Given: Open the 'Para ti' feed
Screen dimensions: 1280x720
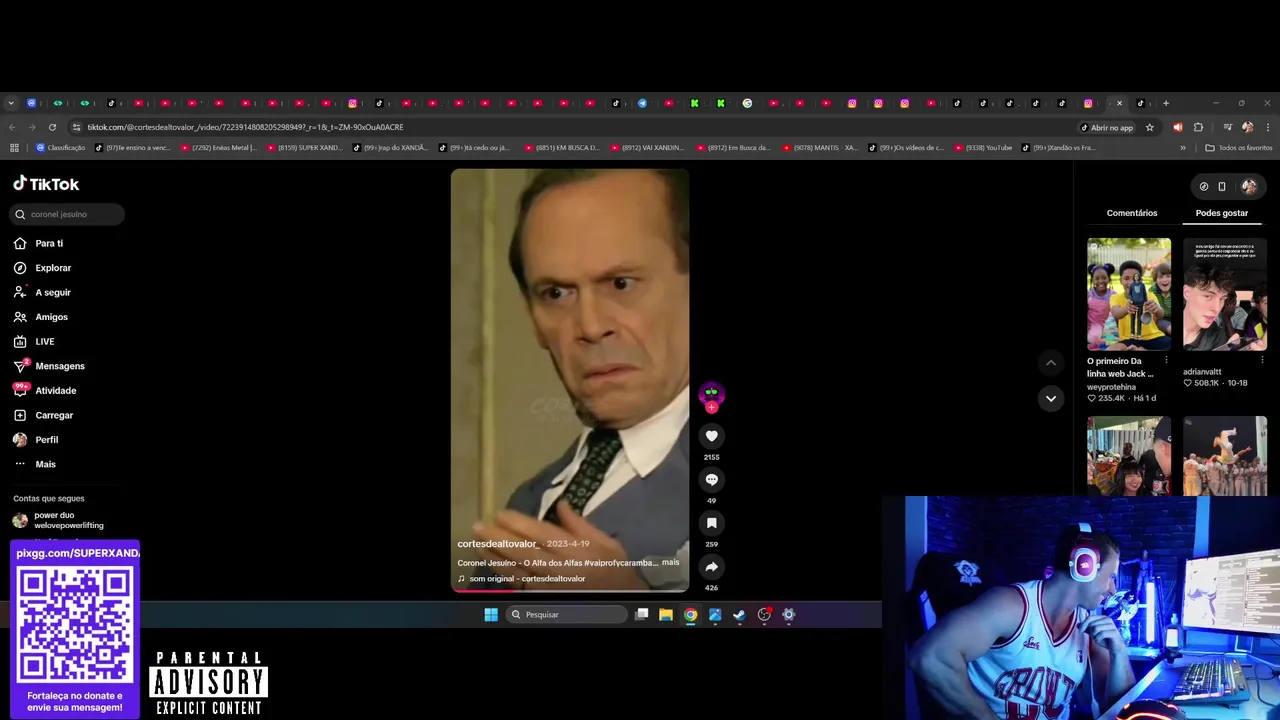Looking at the screenshot, I should (38, 243).
